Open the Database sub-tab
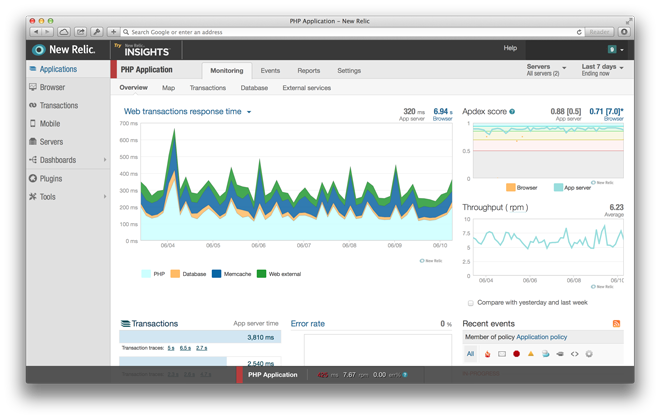The height and width of the screenshot is (419, 660). (x=254, y=88)
